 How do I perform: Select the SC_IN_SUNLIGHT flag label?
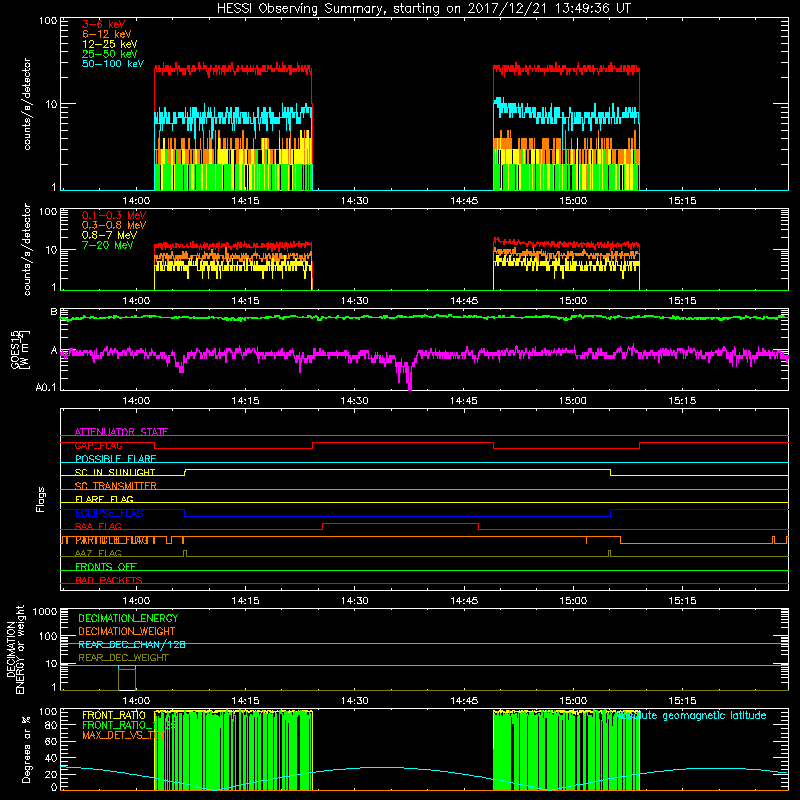pos(115,472)
